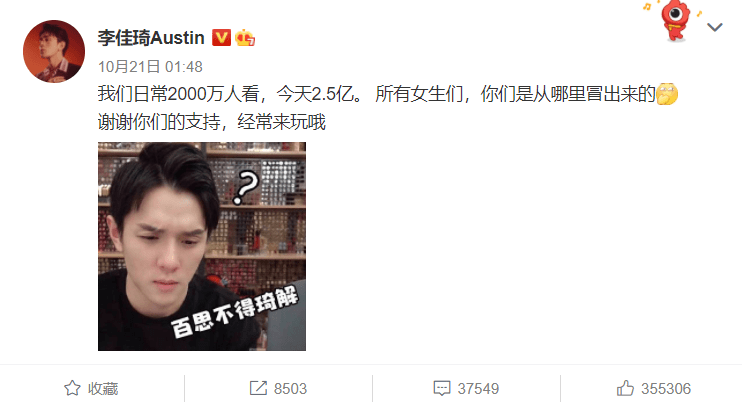742x406 pixels.
Task: Open the 8503 reposts list
Action: [290, 389]
